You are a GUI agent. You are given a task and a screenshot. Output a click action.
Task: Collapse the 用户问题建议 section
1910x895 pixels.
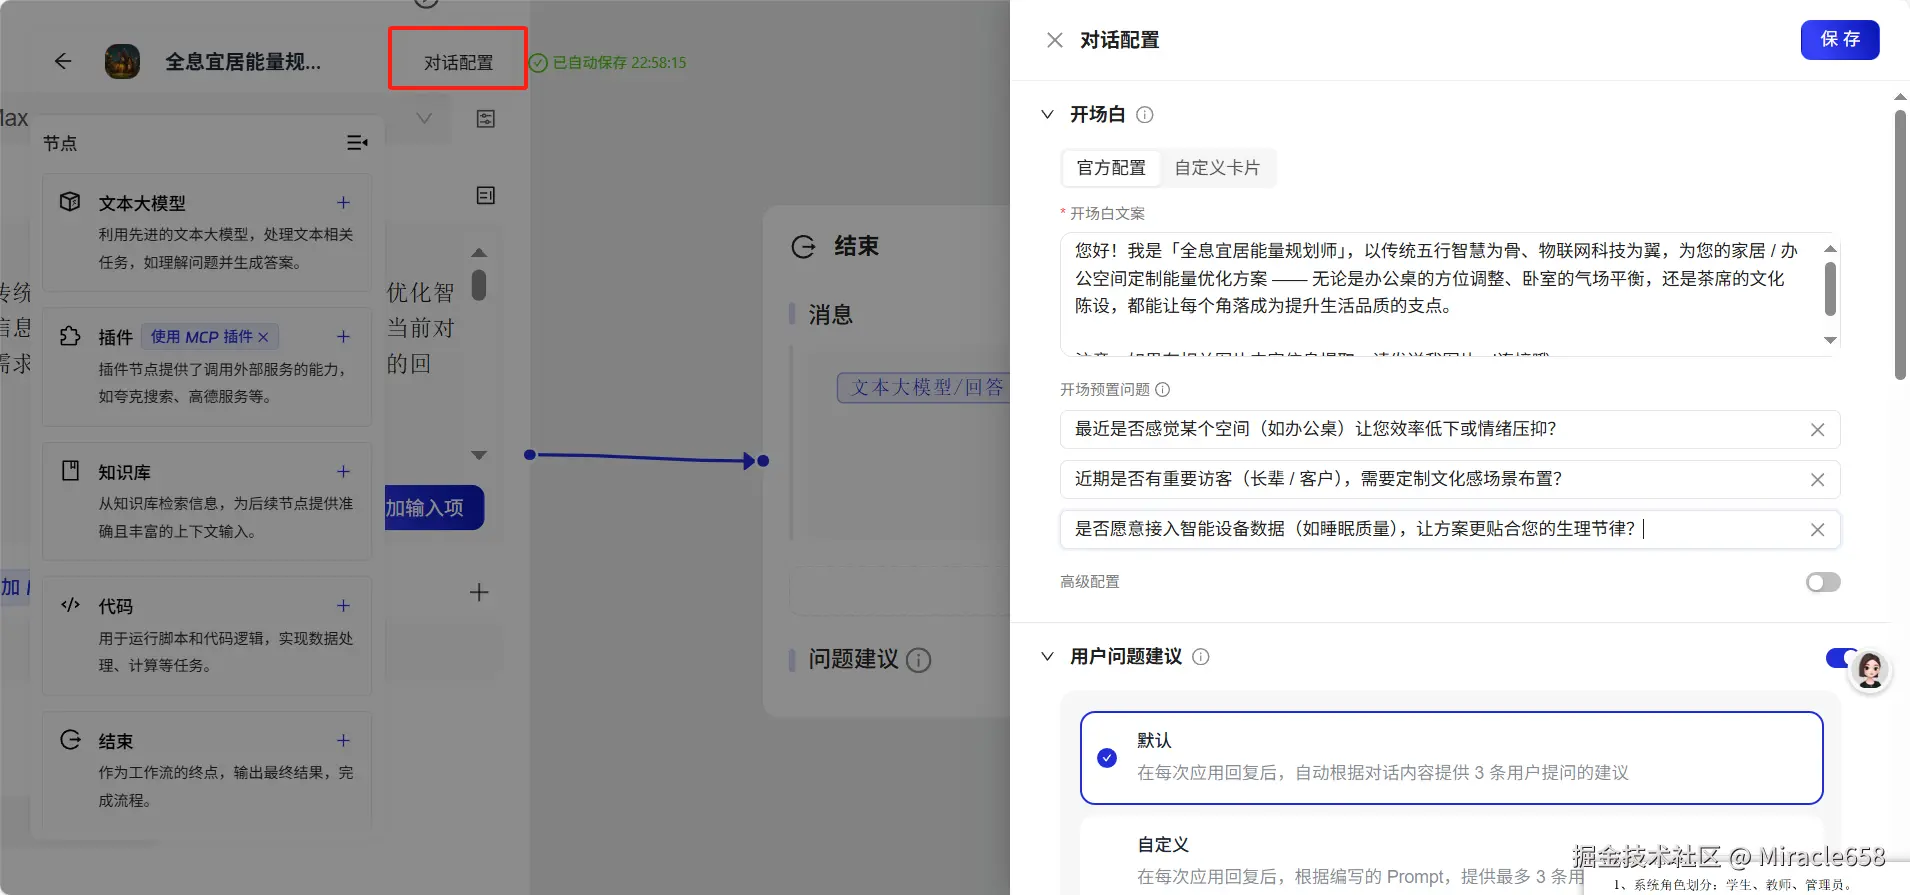[x=1047, y=656]
